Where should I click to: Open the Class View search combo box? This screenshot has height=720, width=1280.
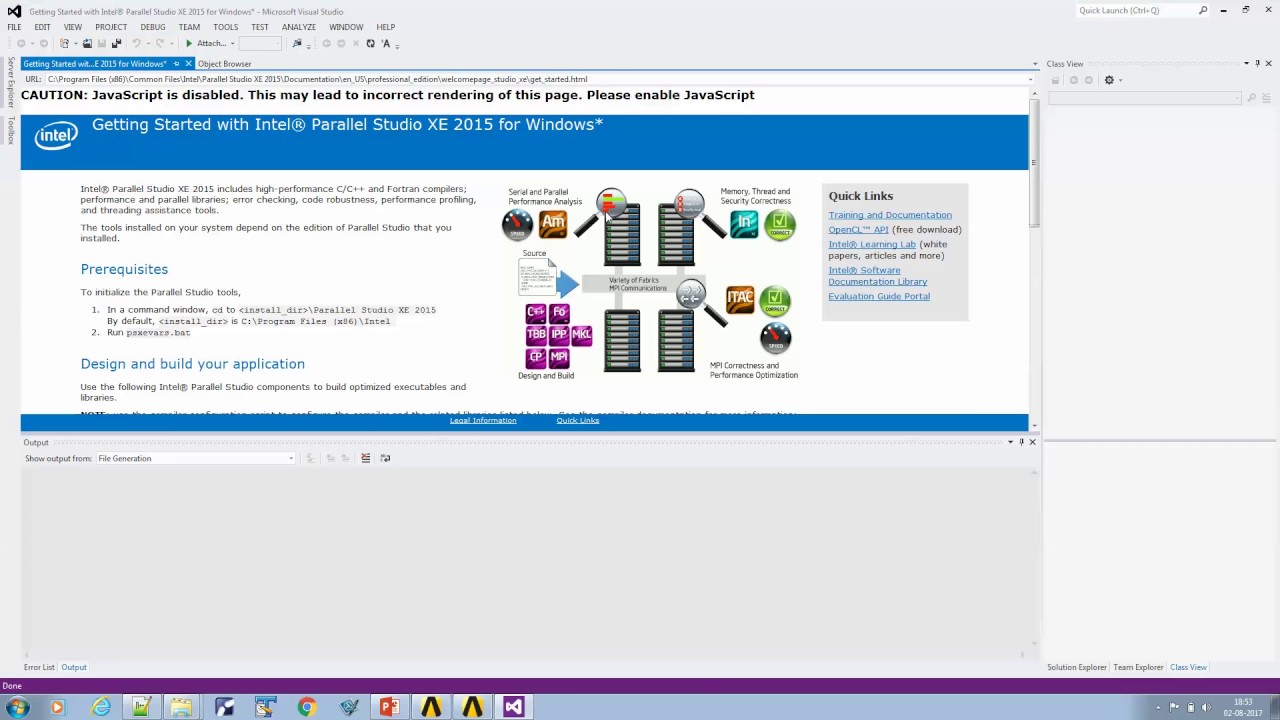(x=1145, y=98)
